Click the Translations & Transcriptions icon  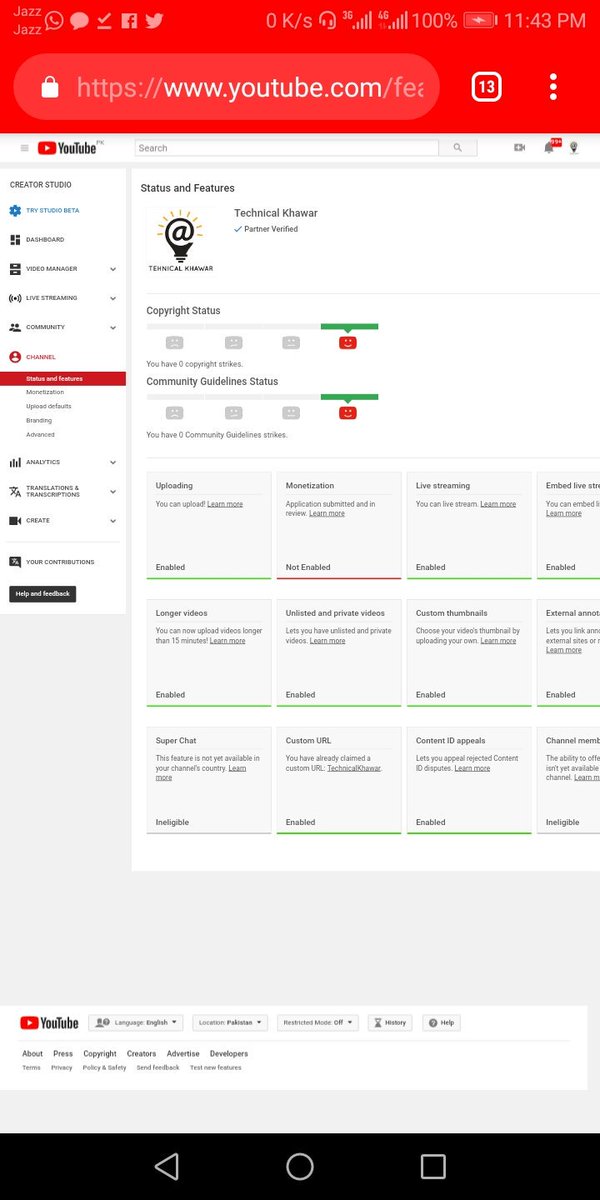[15, 491]
